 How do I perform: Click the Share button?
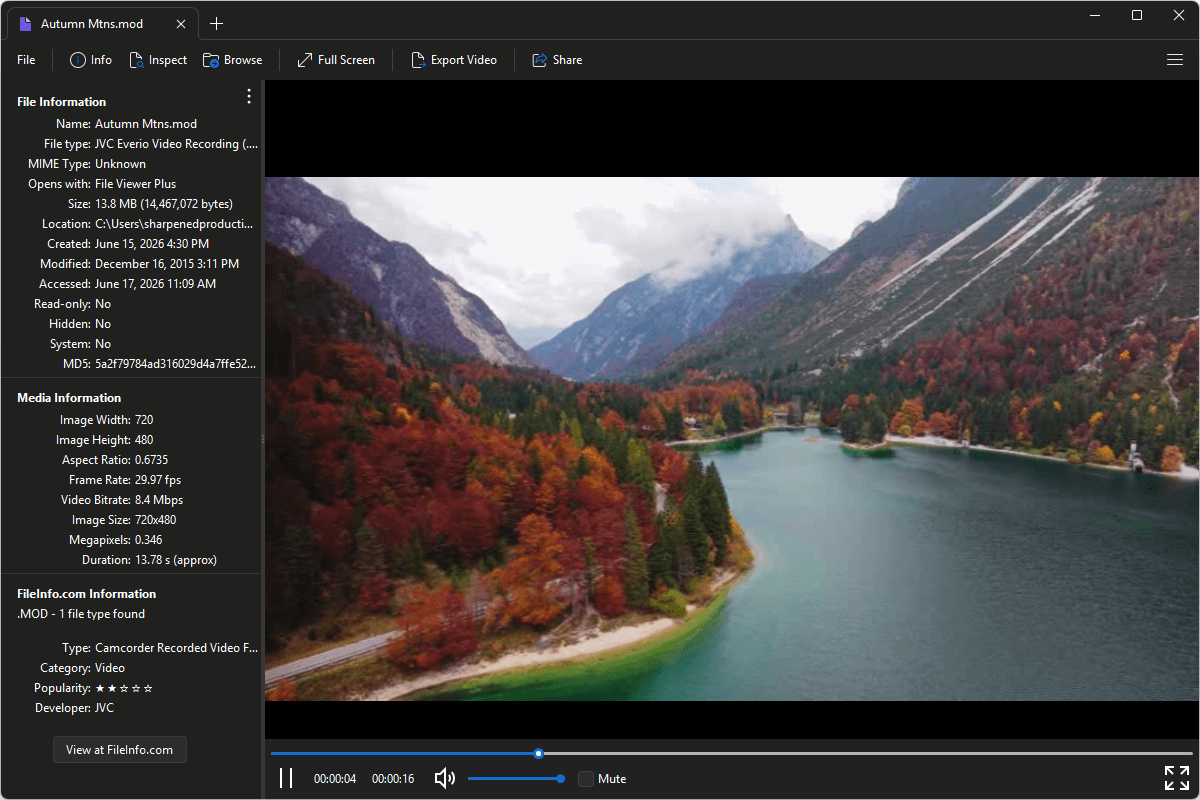tap(557, 60)
